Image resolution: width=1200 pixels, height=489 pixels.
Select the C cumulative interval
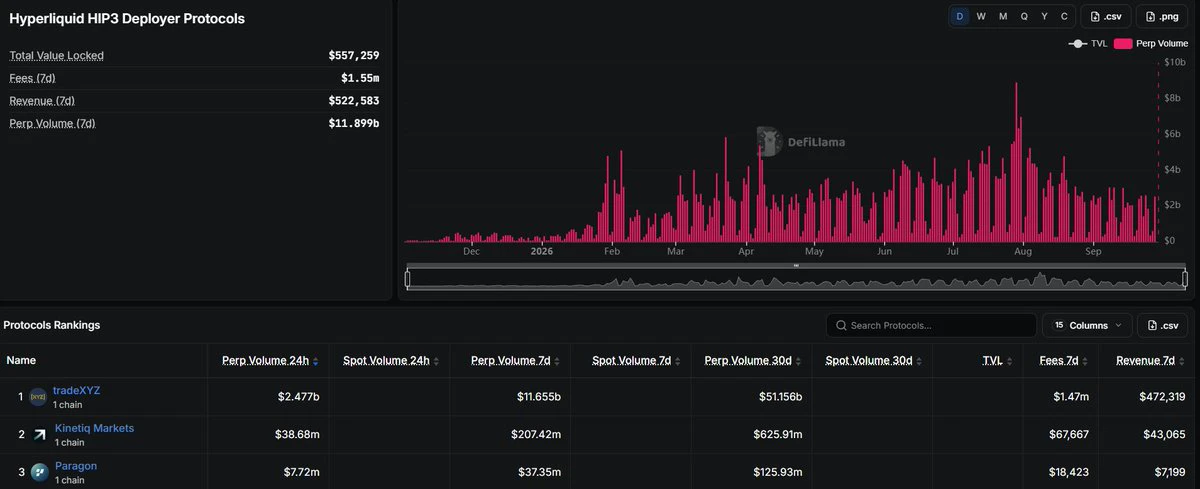(1064, 16)
